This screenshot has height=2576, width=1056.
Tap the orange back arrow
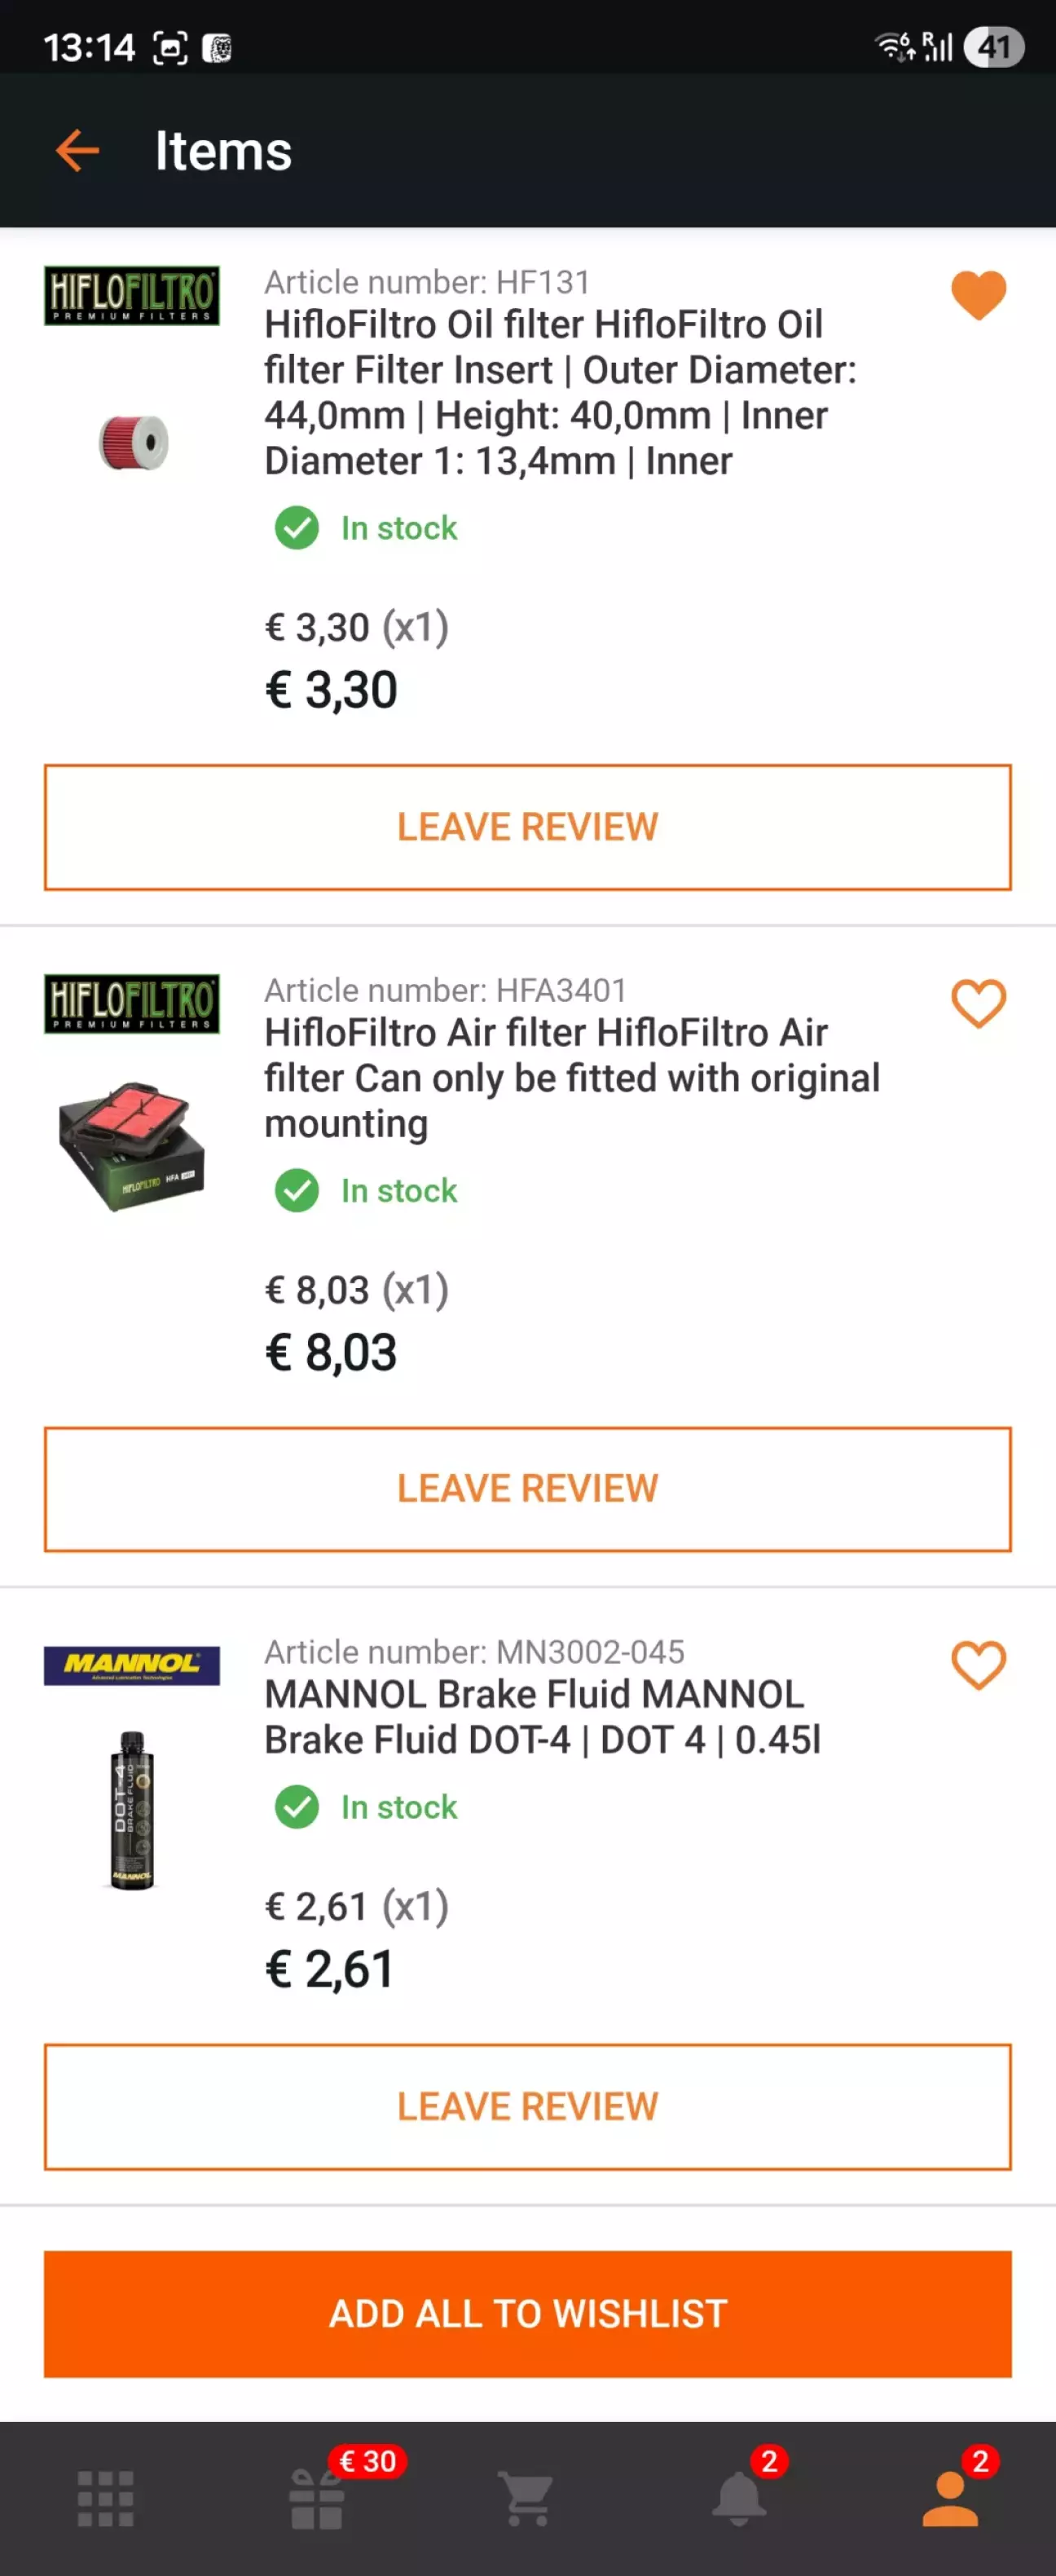pyautogui.click(x=77, y=151)
